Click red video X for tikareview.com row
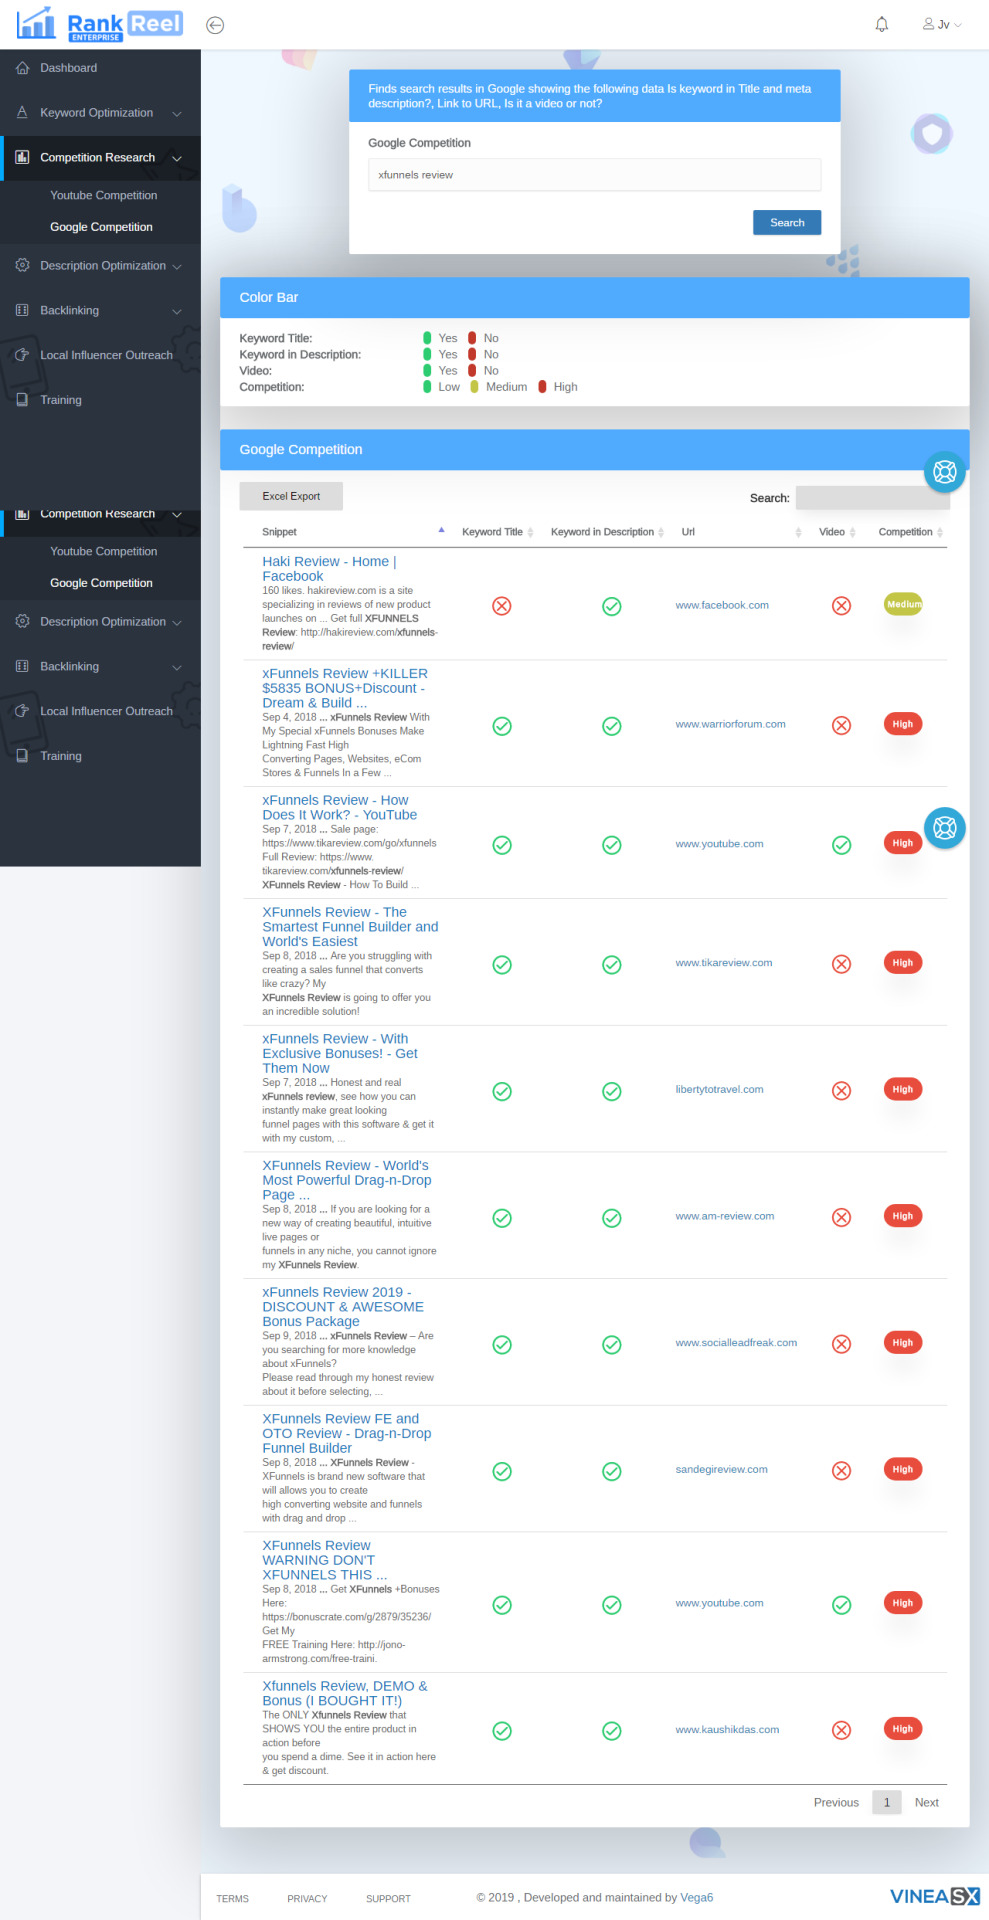Viewport: 989px width, 1920px height. [x=842, y=964]
